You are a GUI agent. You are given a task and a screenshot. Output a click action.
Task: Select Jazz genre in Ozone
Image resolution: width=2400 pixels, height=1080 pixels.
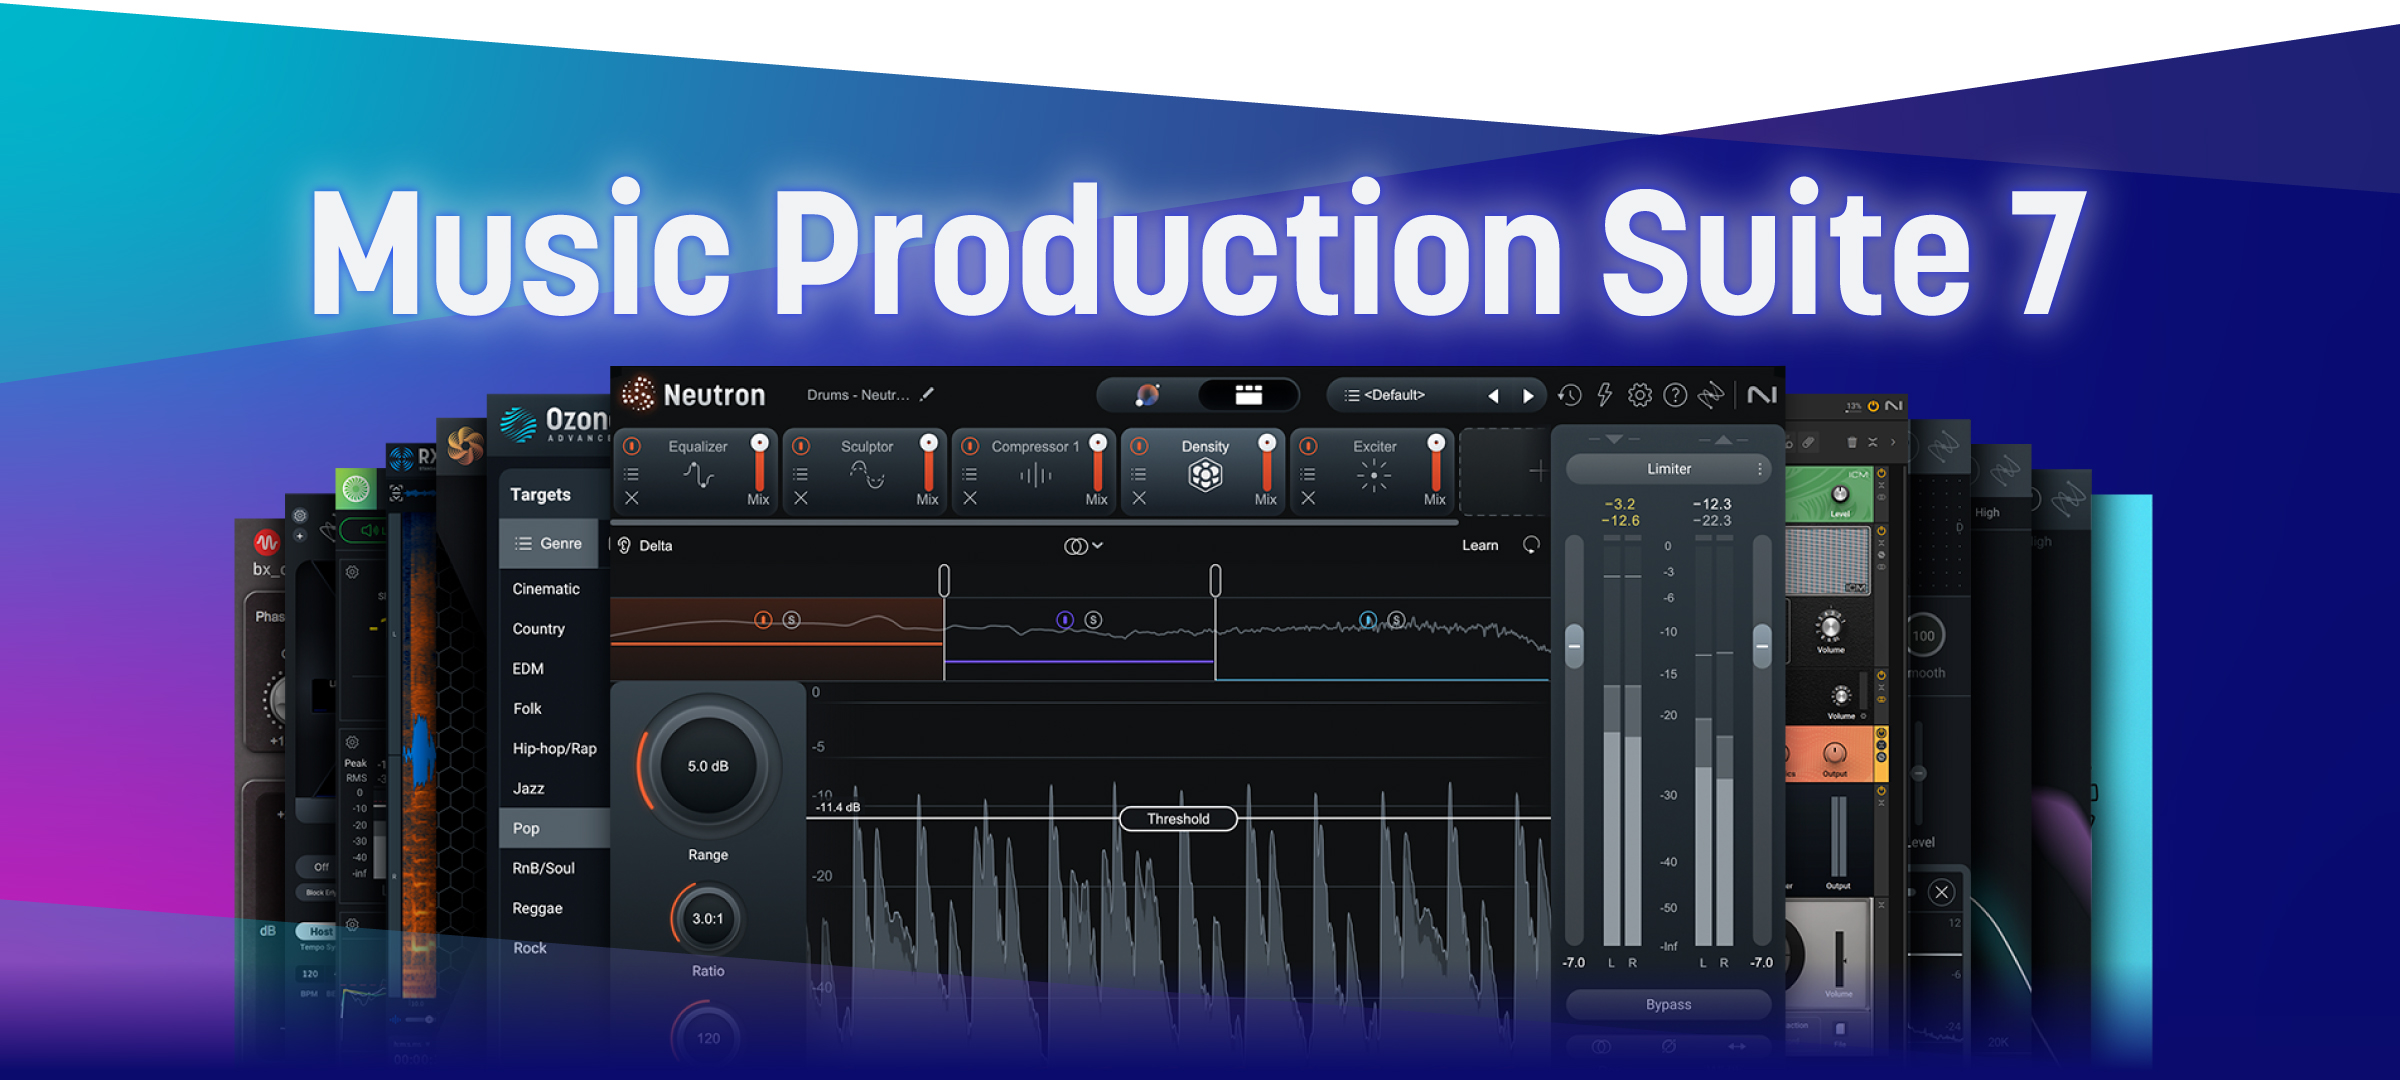tap(528, 788)
